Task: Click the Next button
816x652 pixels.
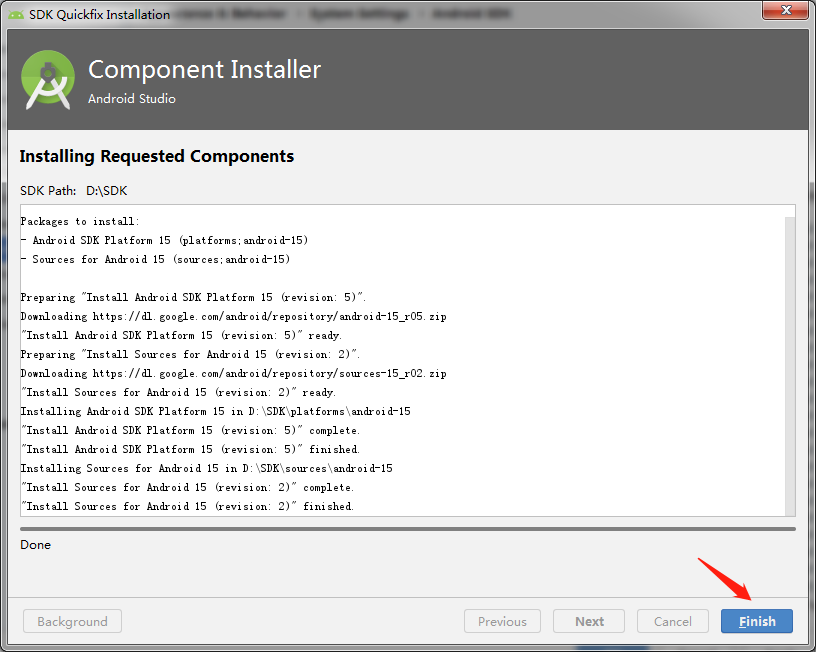Action: (x=589, y=621)
